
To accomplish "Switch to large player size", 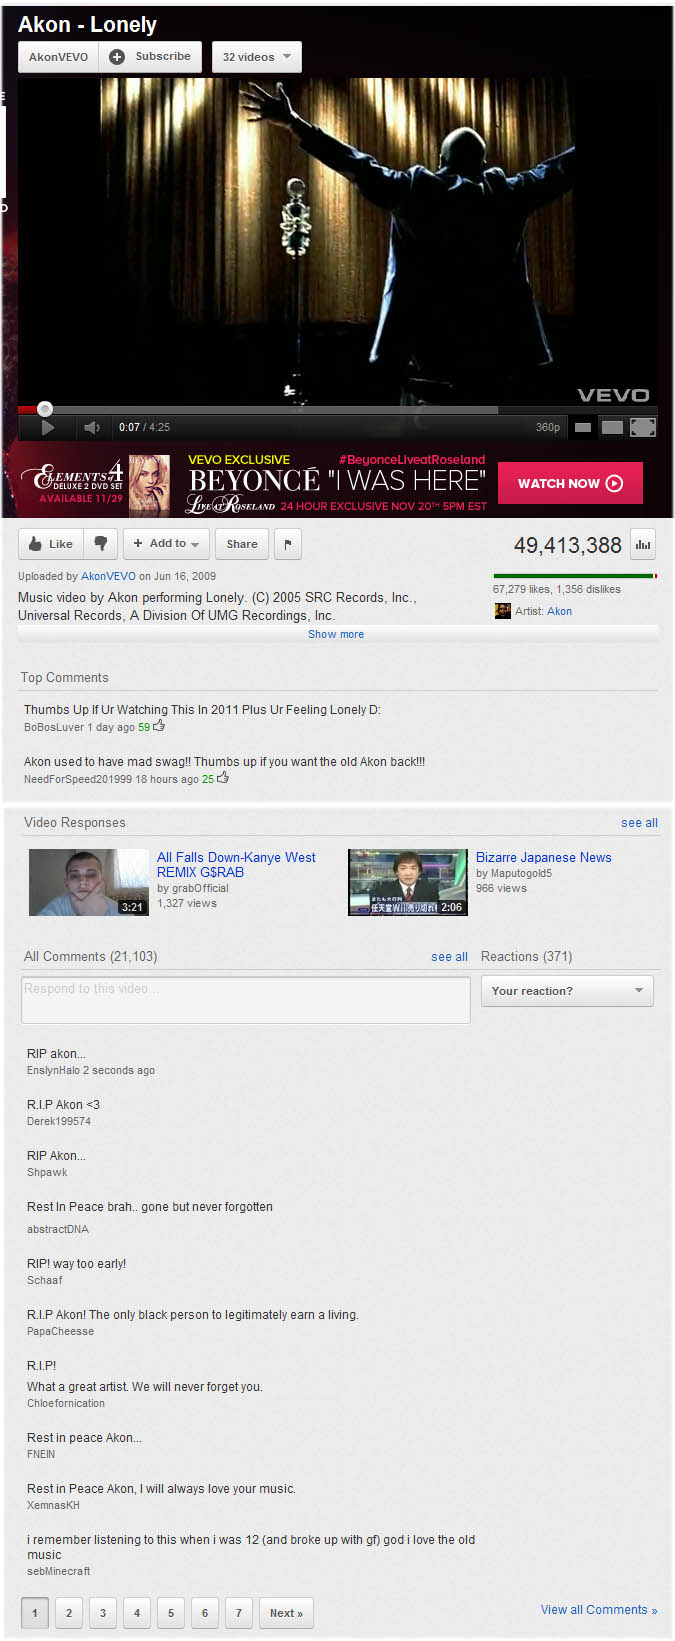I will (612, 427).
